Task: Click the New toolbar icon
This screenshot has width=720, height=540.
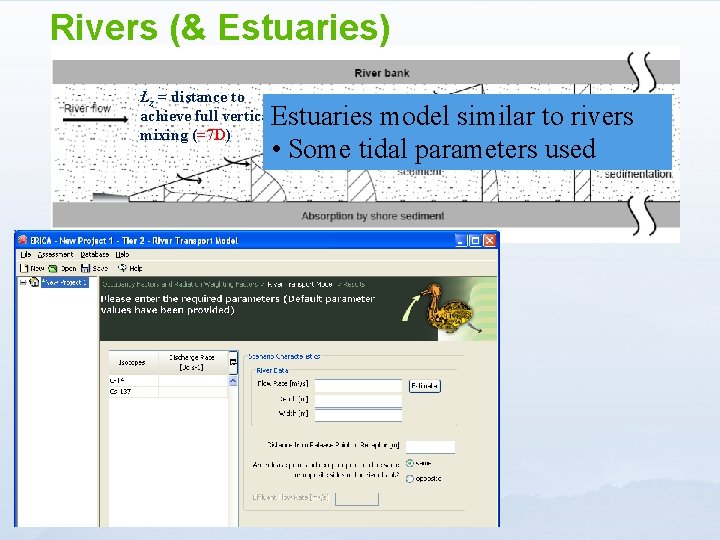Action: click(23, 268)
